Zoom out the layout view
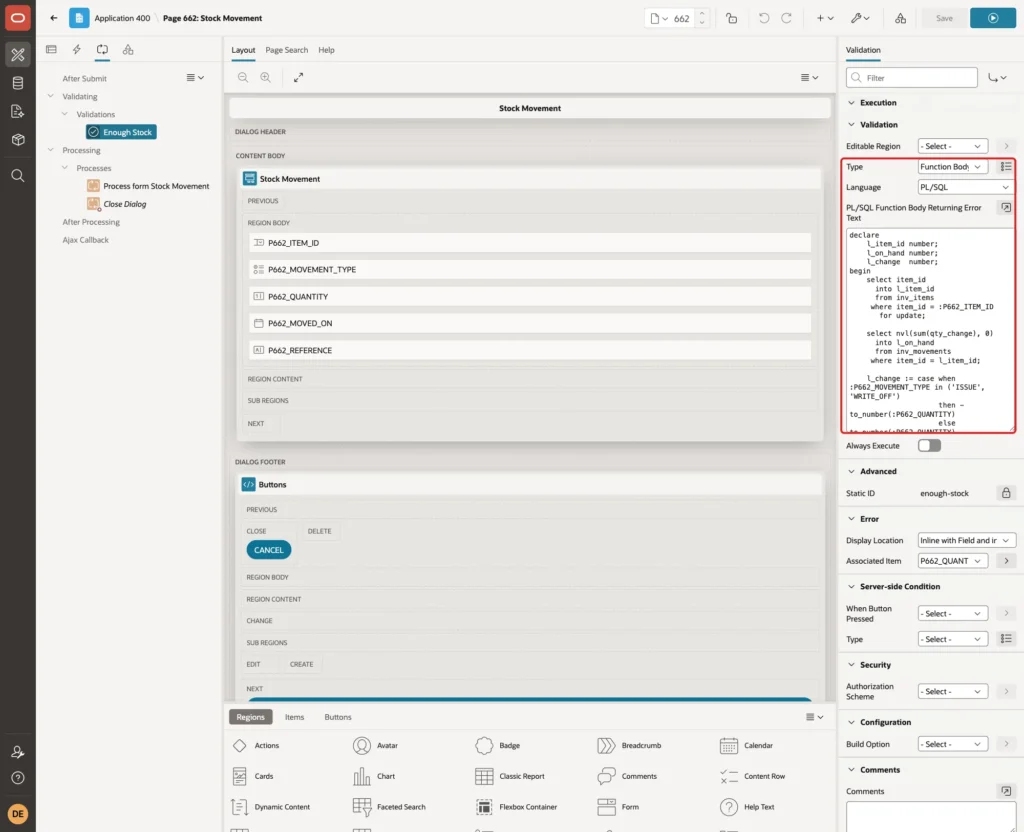Screen dimensions: 1024x832 [243, 78]
